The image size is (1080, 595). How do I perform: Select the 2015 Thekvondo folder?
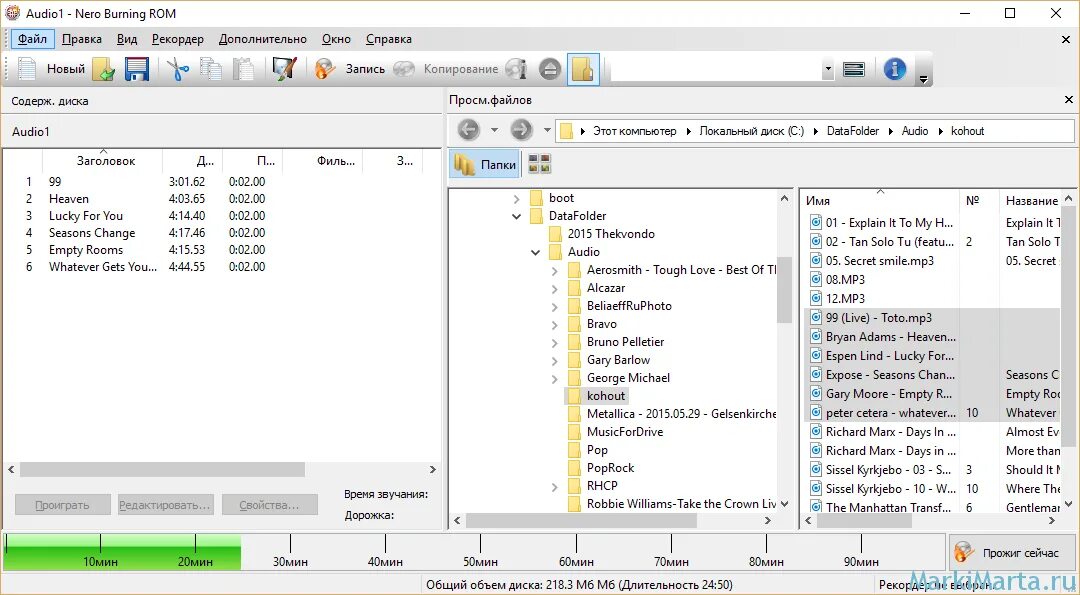pos(611,234)
